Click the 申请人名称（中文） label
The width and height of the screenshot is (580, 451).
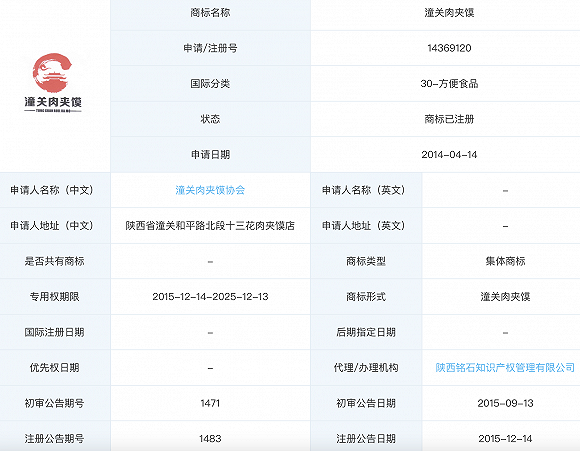53,190
